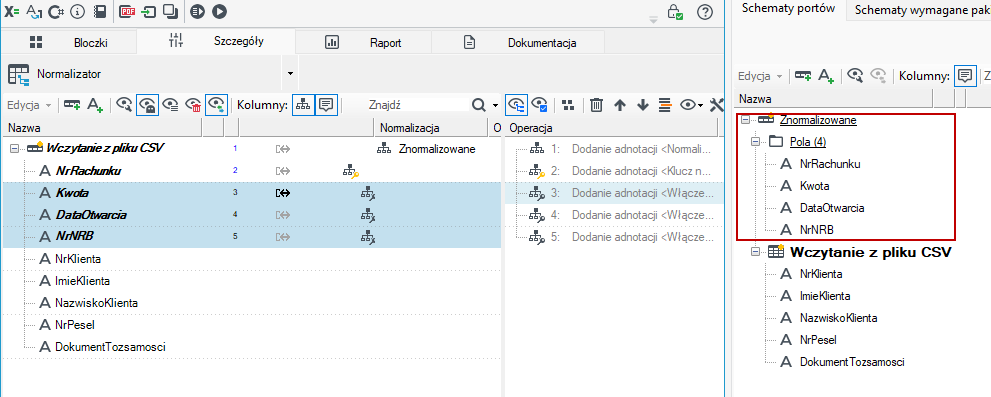Click the PDF export icon

point(127,11)
